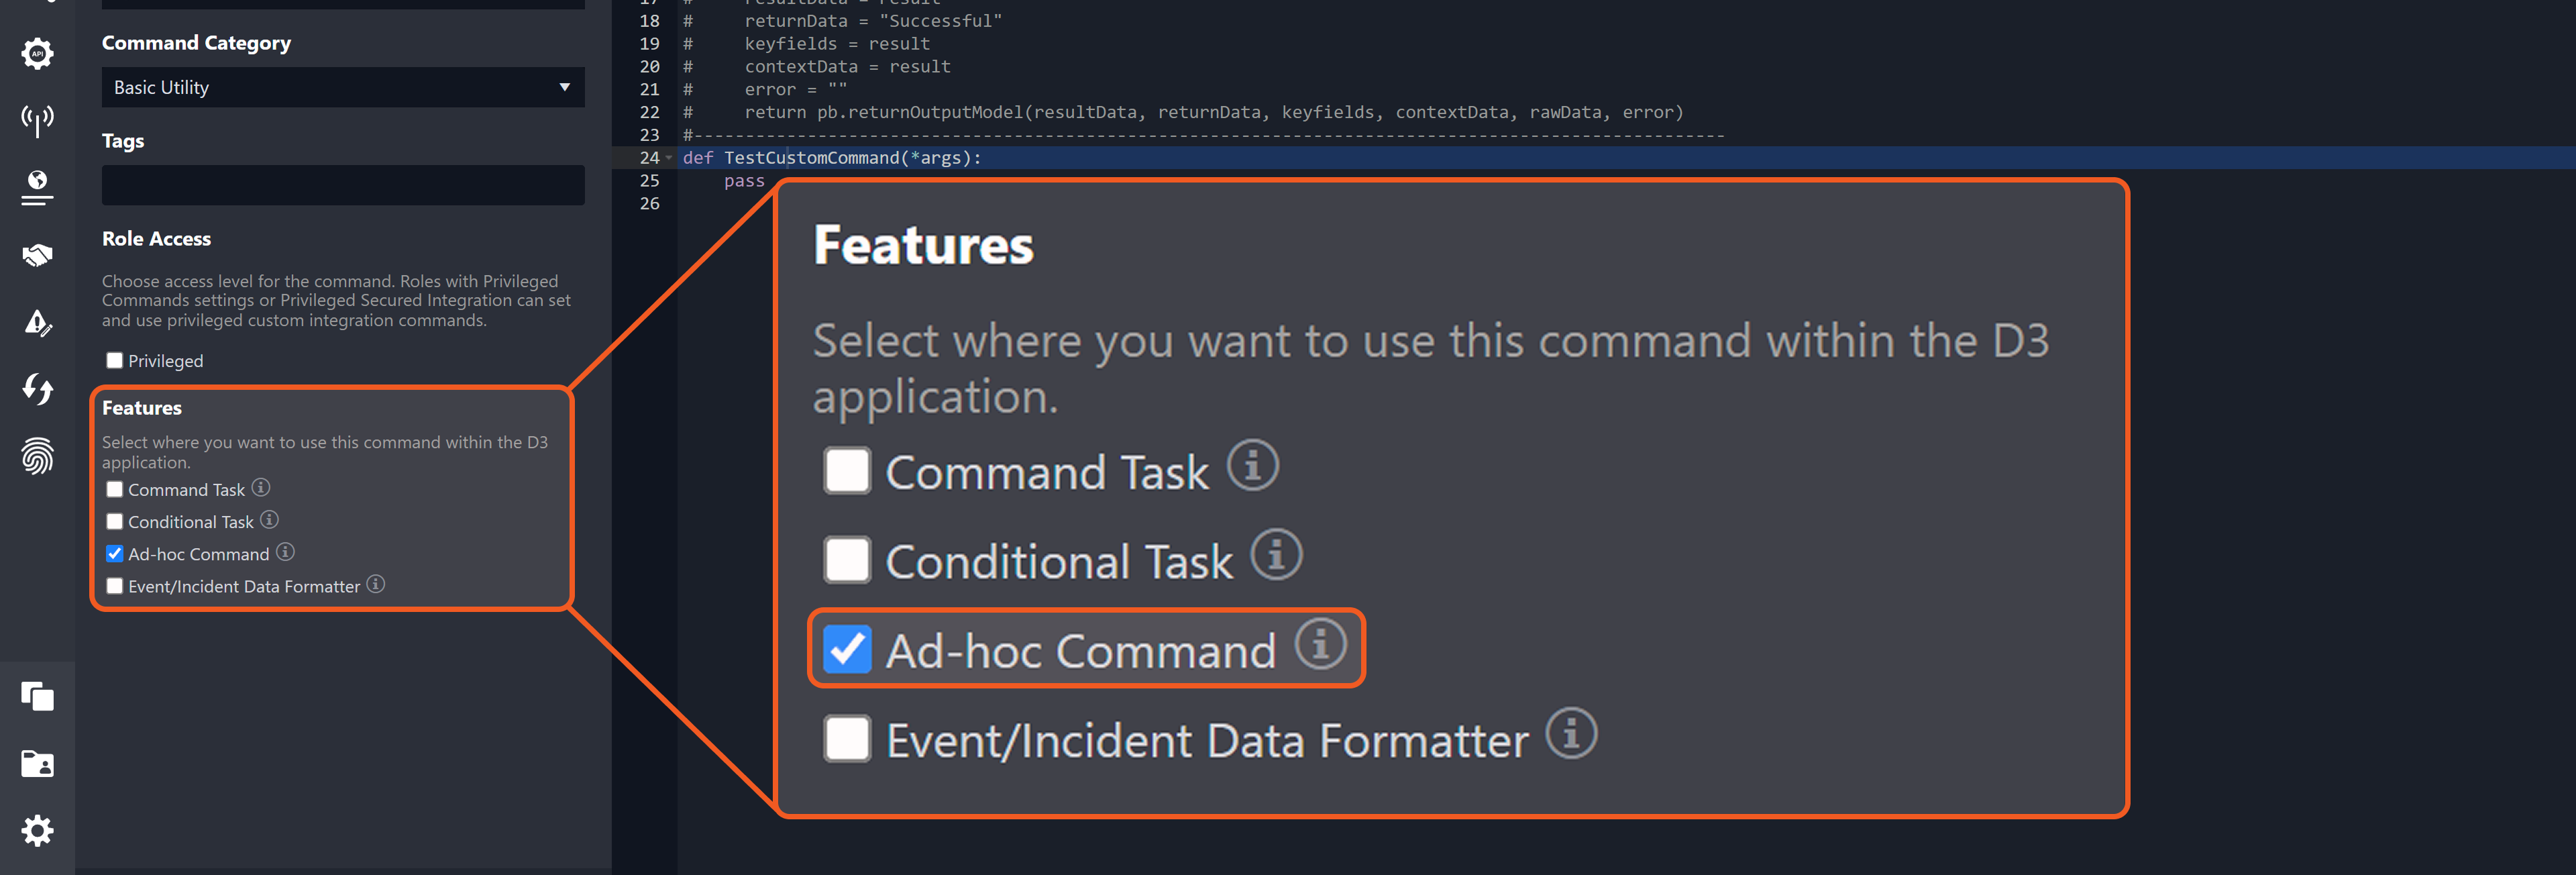Select the globe icon in sidebar
This screenshot has width=2576, height=875.
pos(37,186)
